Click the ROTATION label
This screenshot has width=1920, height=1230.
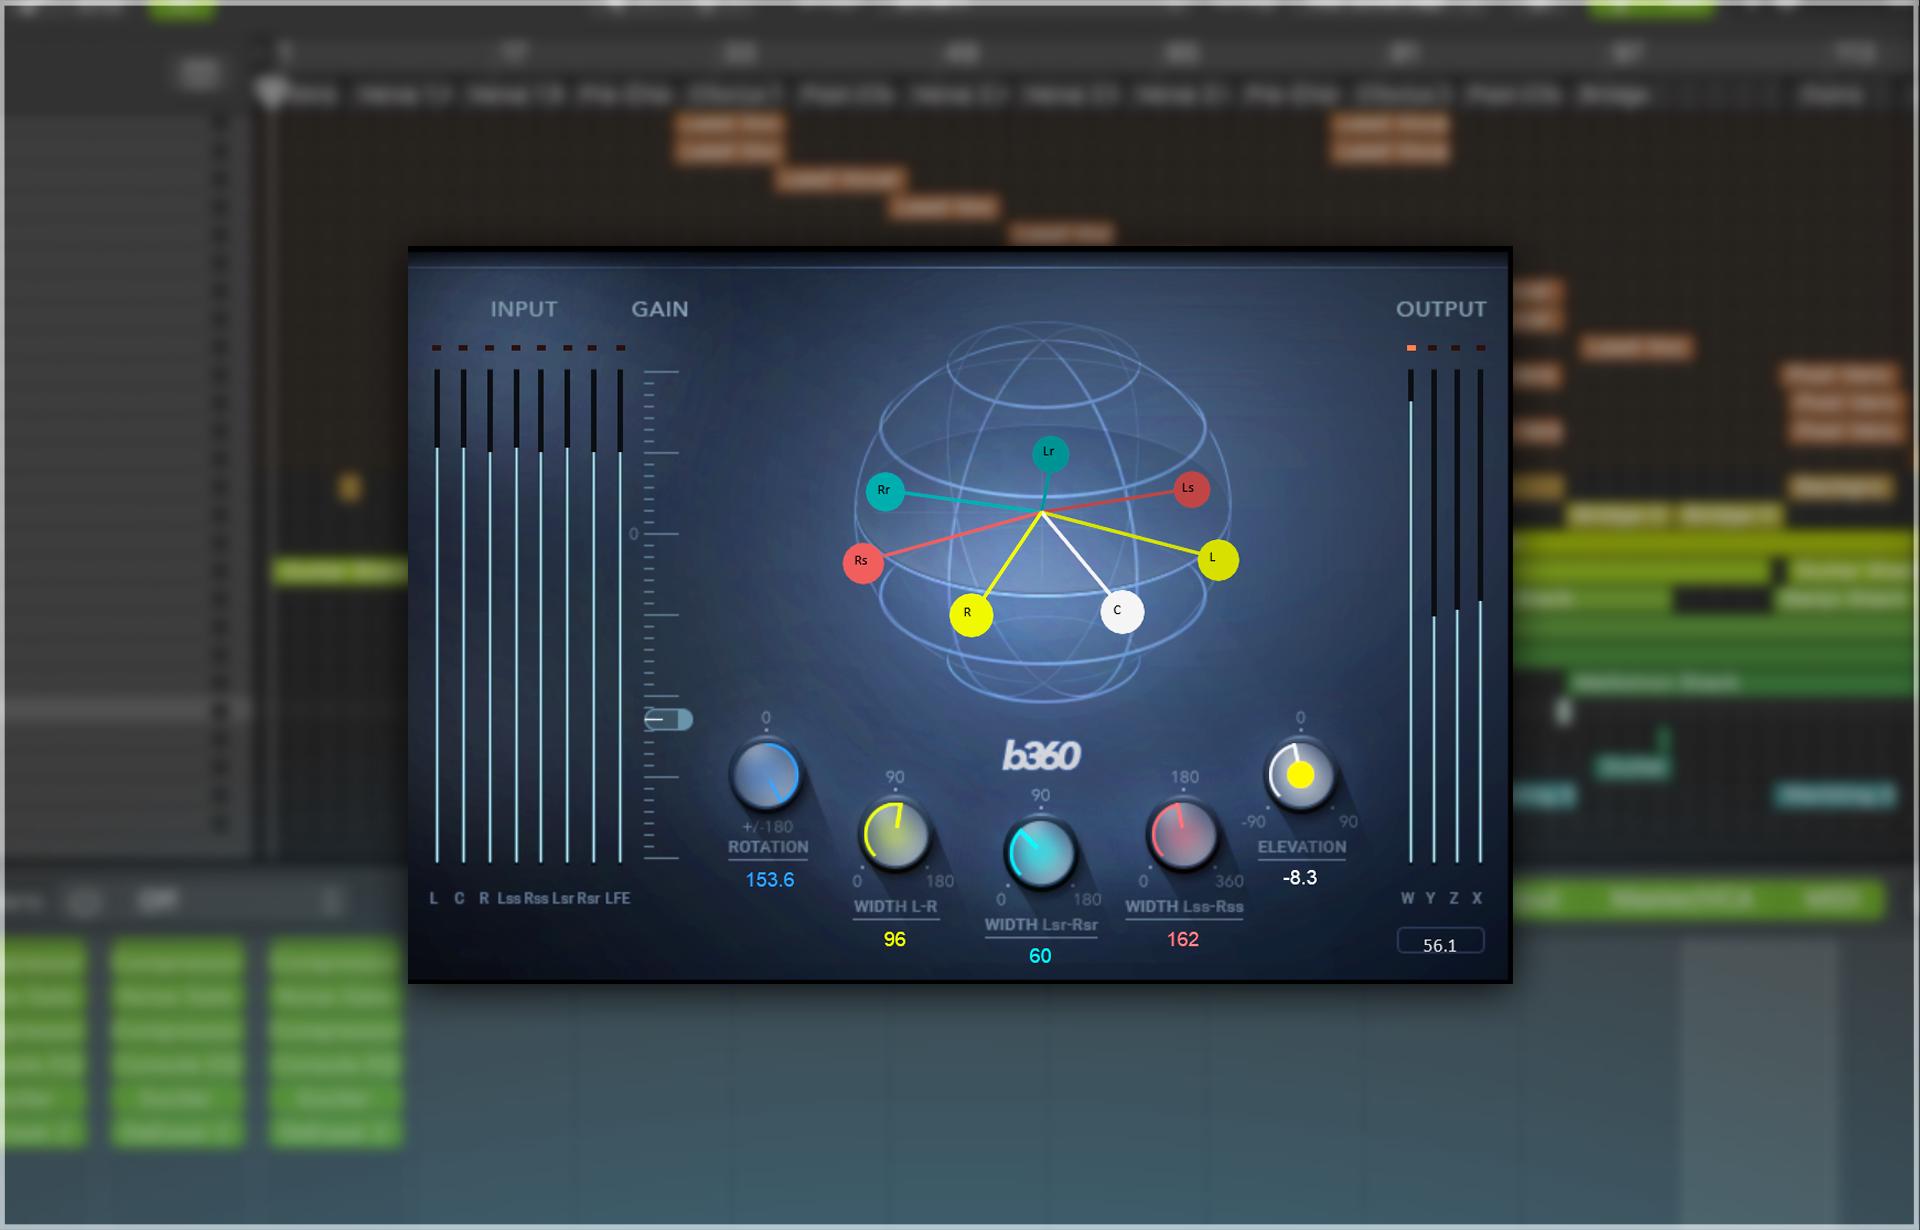point(768,847)
